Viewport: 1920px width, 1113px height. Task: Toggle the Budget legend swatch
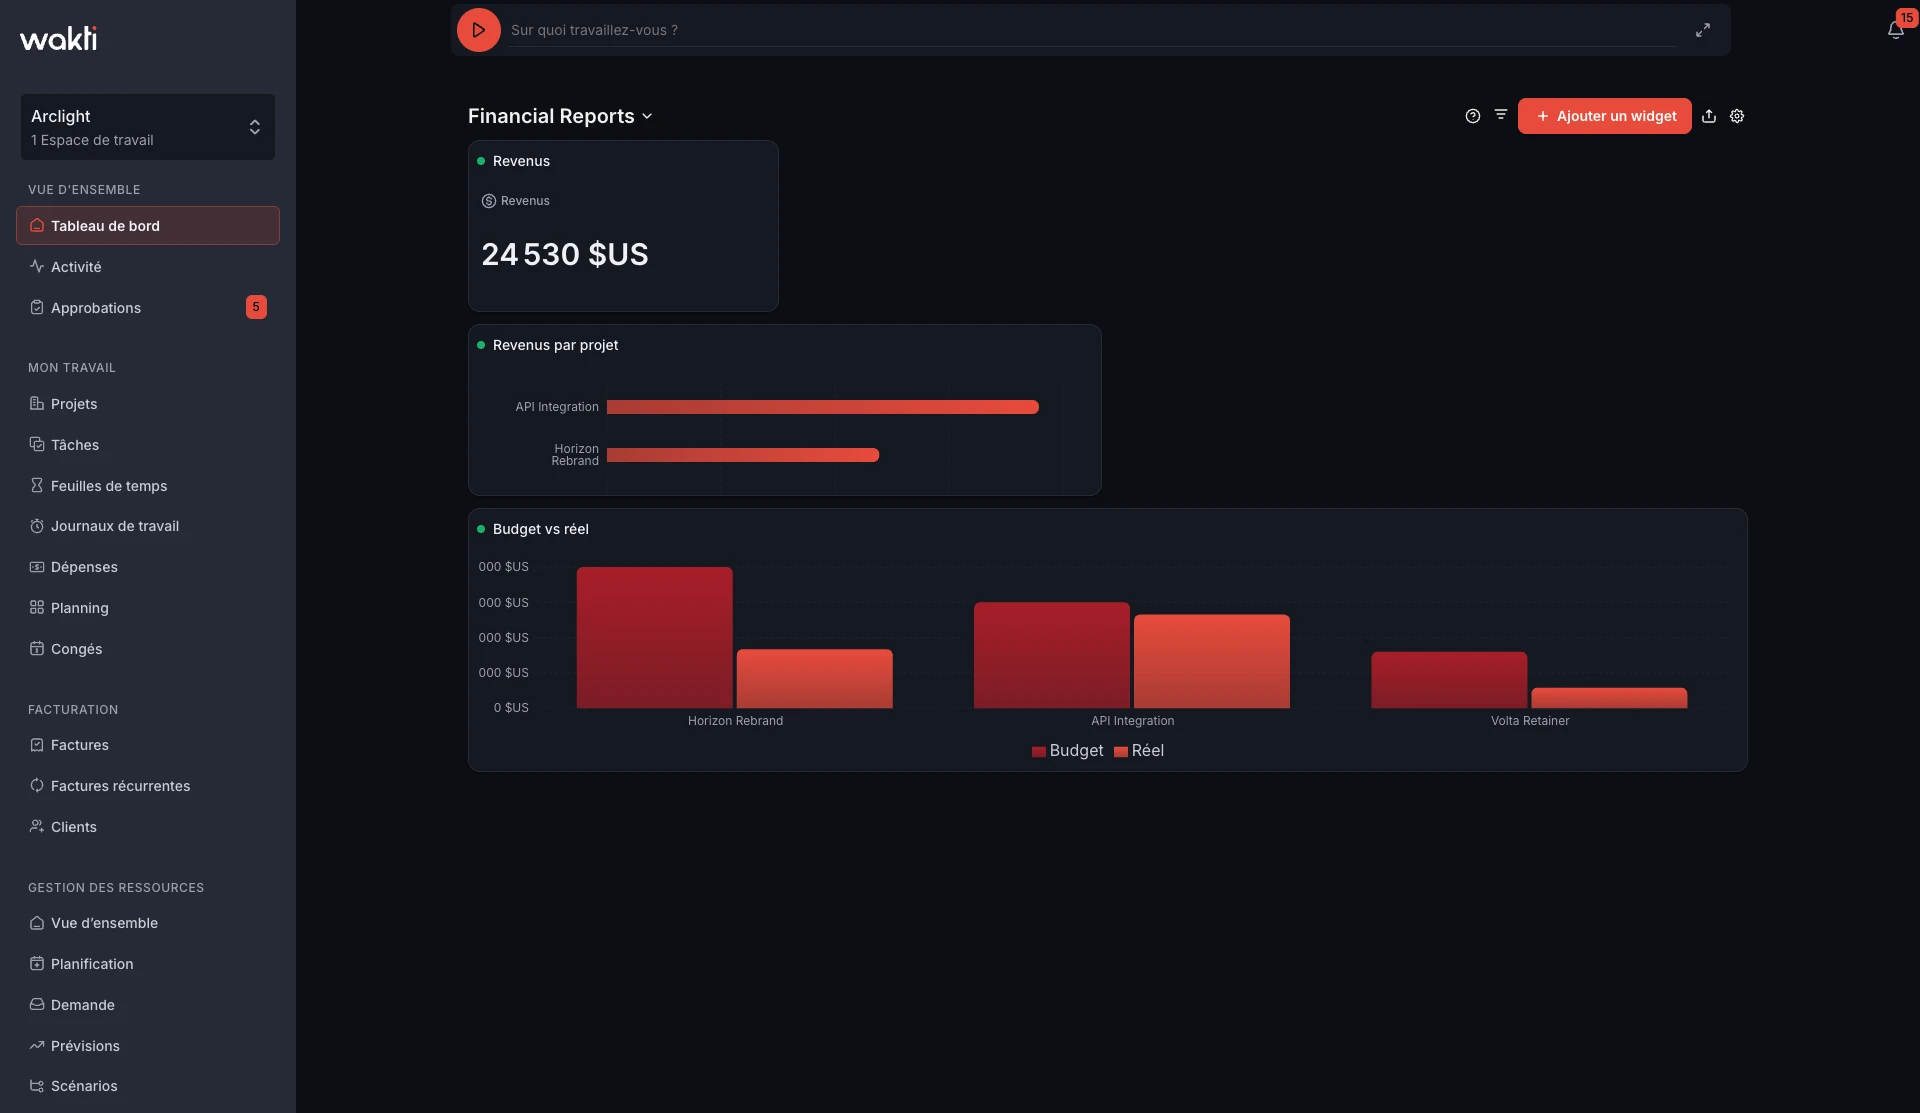[x=1039, y=751]
